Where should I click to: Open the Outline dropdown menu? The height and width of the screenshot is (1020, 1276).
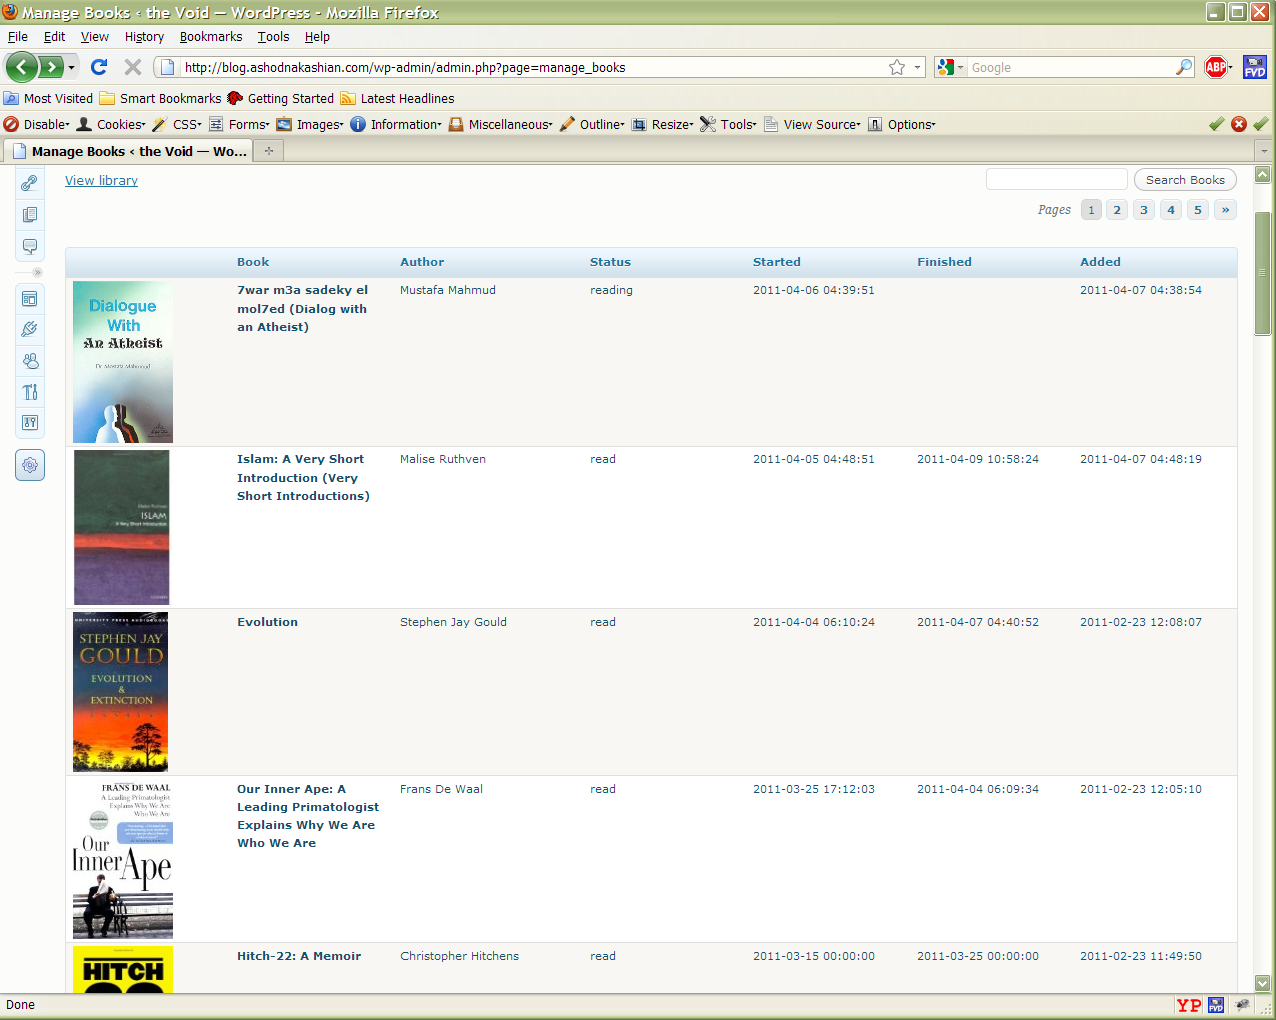[x=592, y=124]
